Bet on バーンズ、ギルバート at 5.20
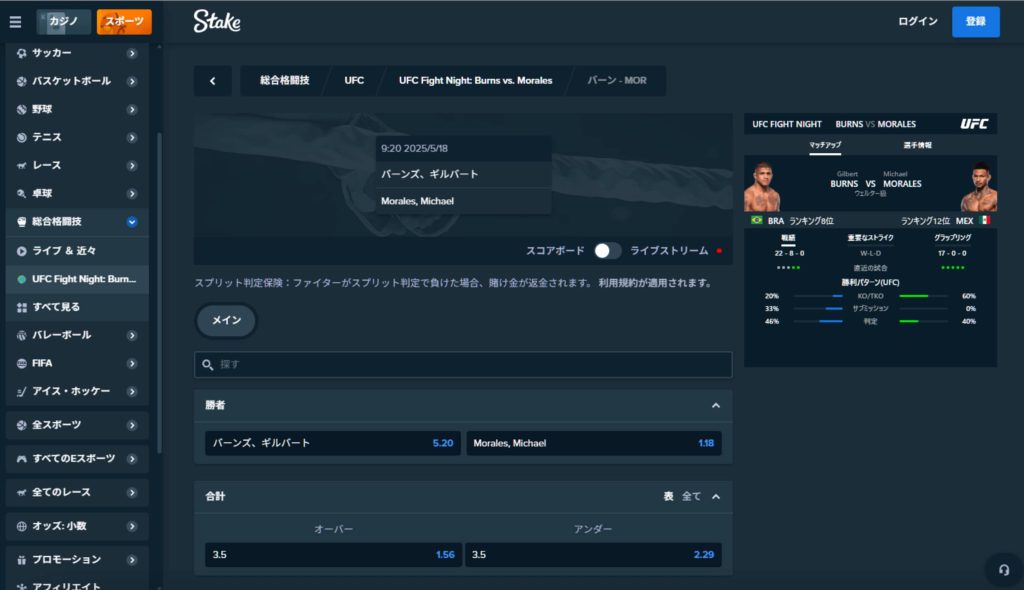The height and width of the screenshot is (590, 1024). click(x=333, y=443)
